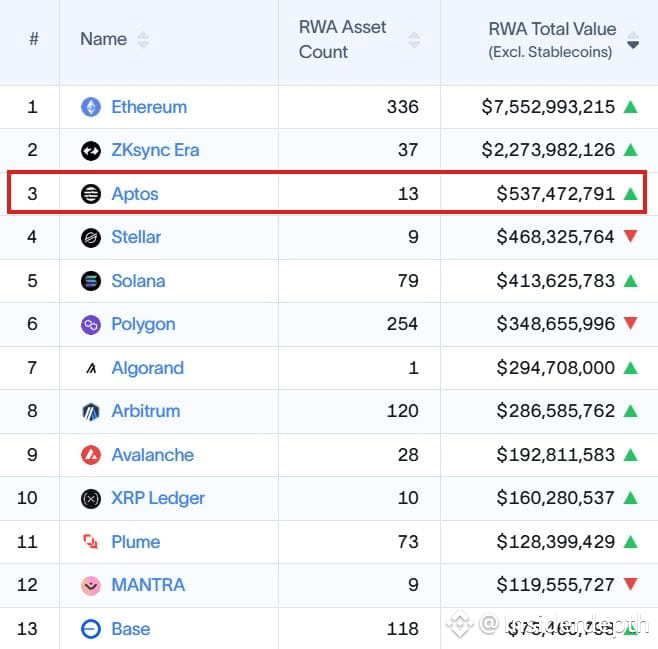Open the Solana network link
The width and height of the screenshot is (658, 649).
tap(138, 281)
